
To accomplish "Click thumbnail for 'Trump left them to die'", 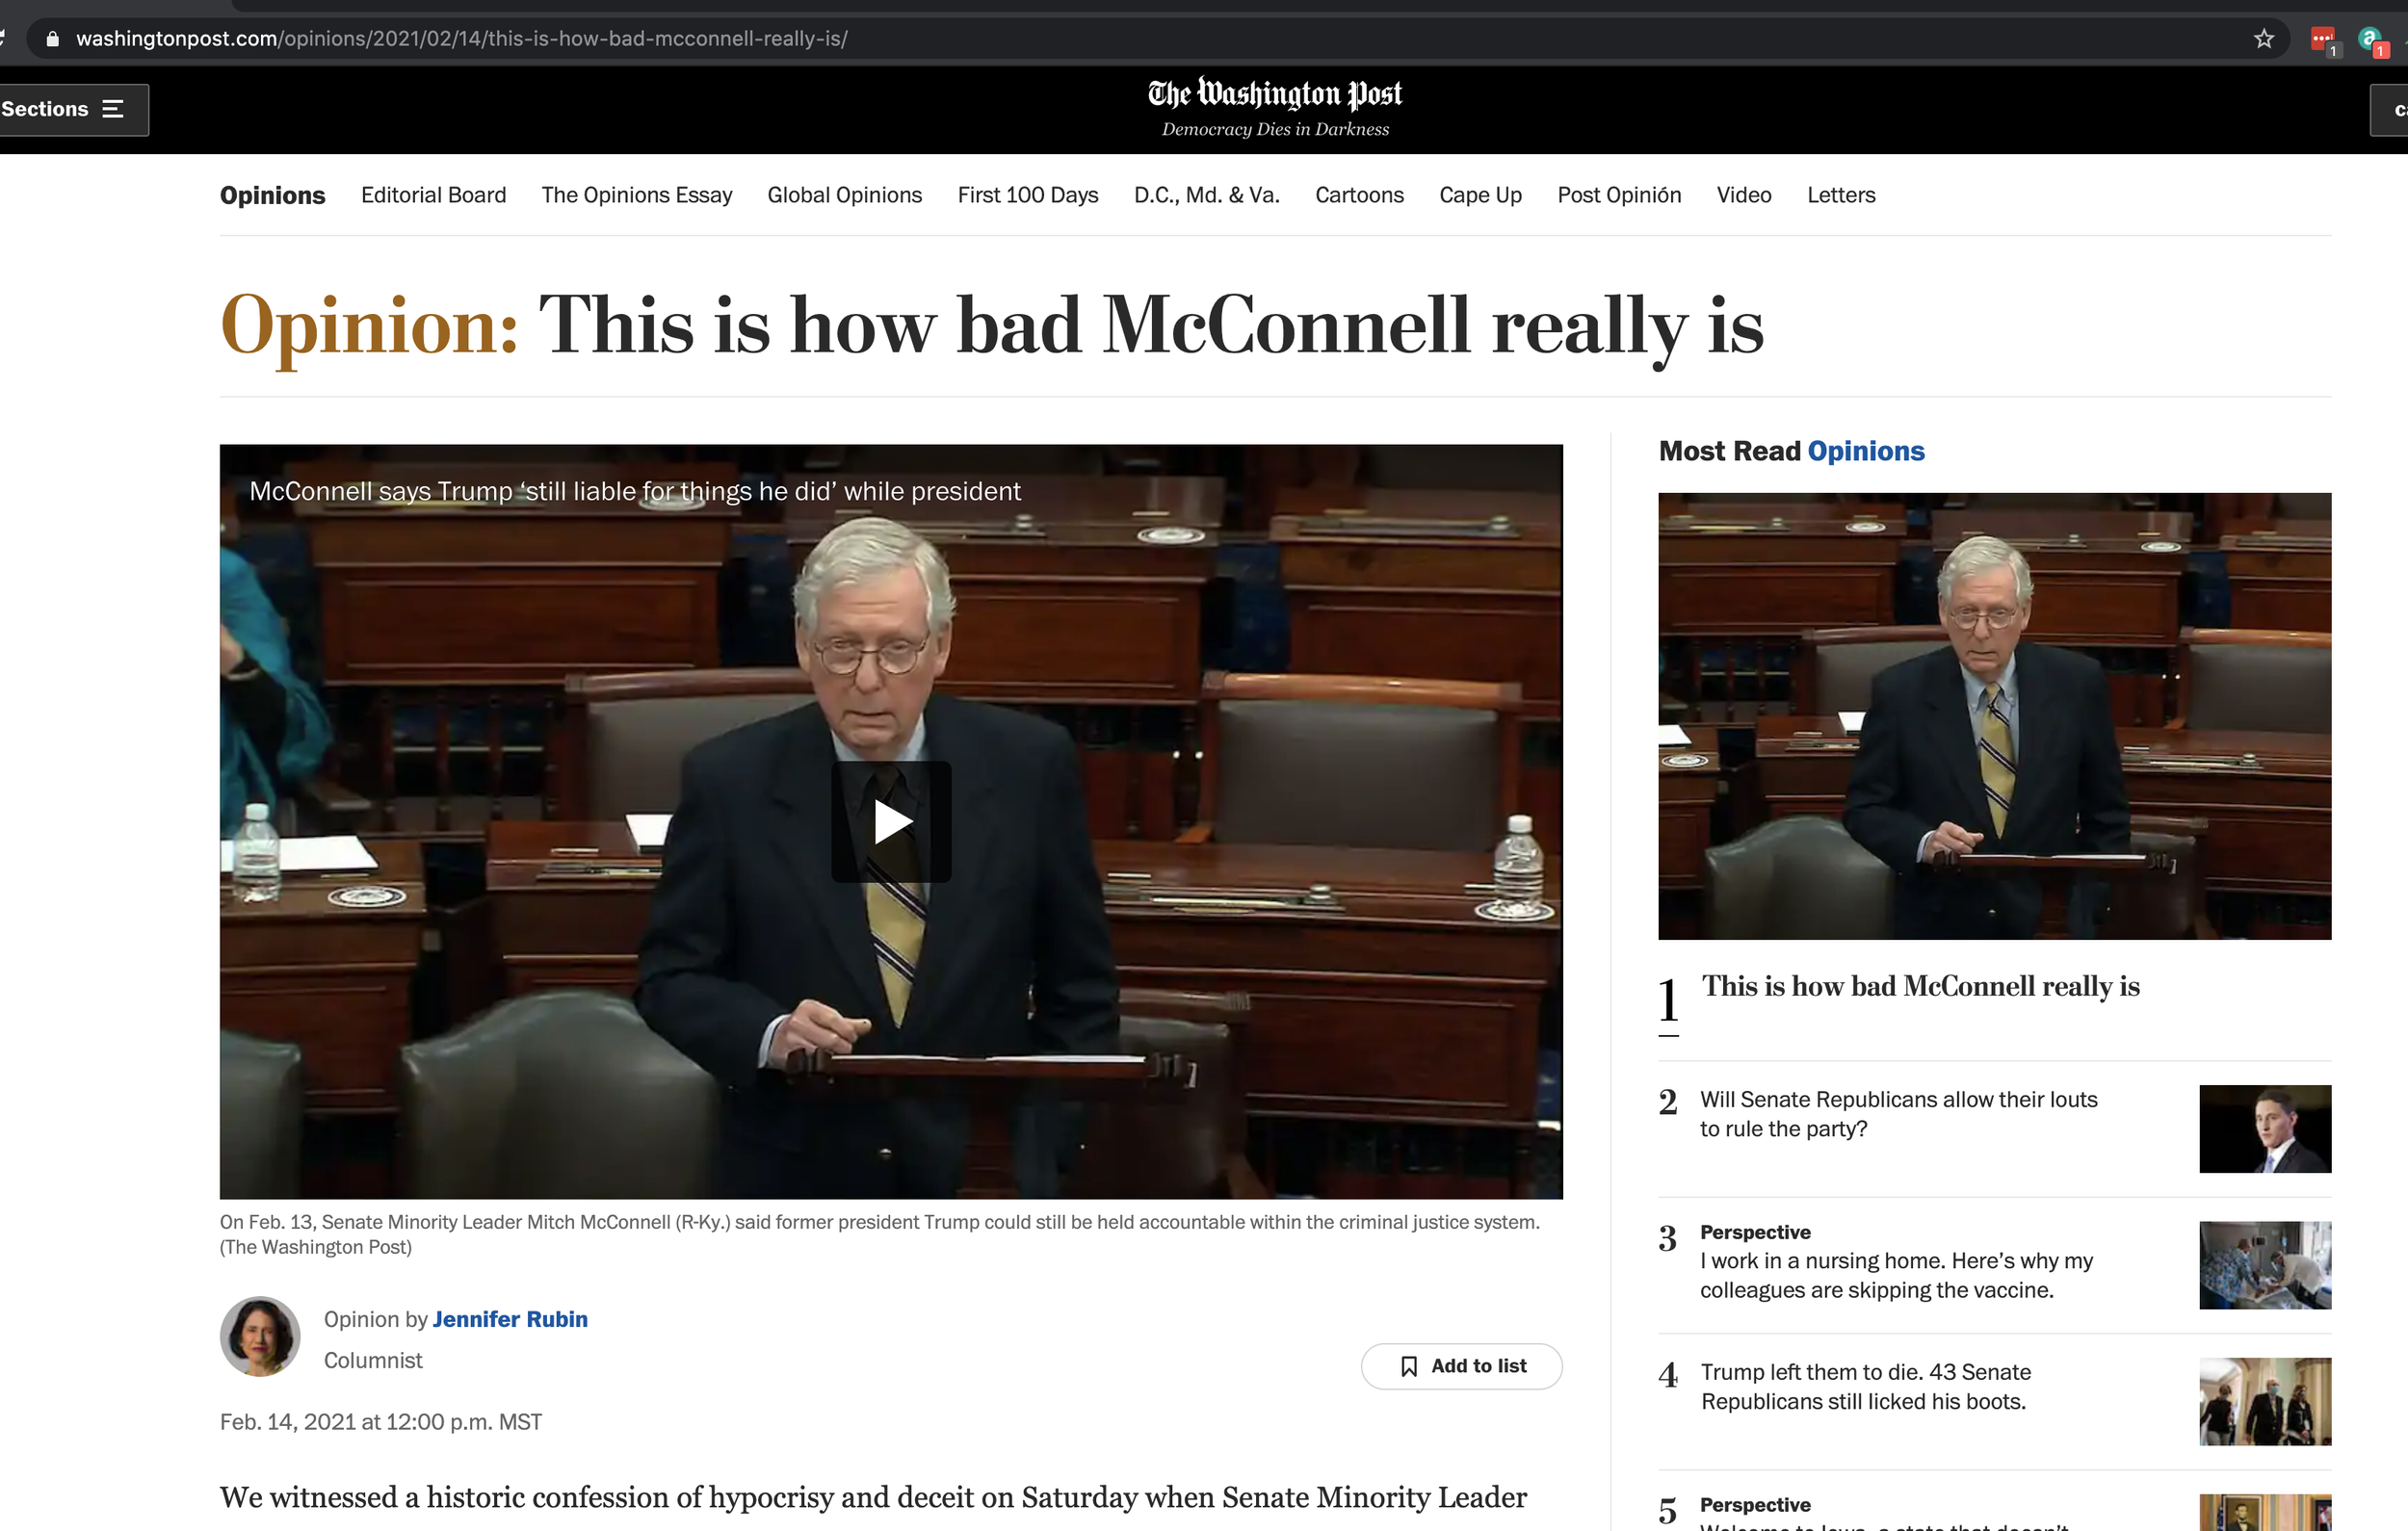I will (2265, 1401).
